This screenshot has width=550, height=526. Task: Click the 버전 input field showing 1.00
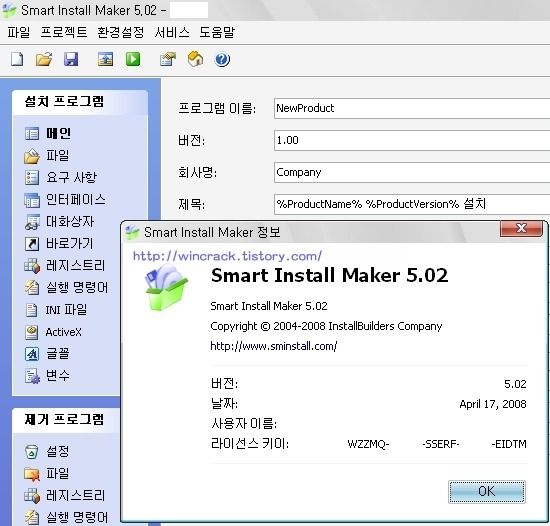pos(412,140)
